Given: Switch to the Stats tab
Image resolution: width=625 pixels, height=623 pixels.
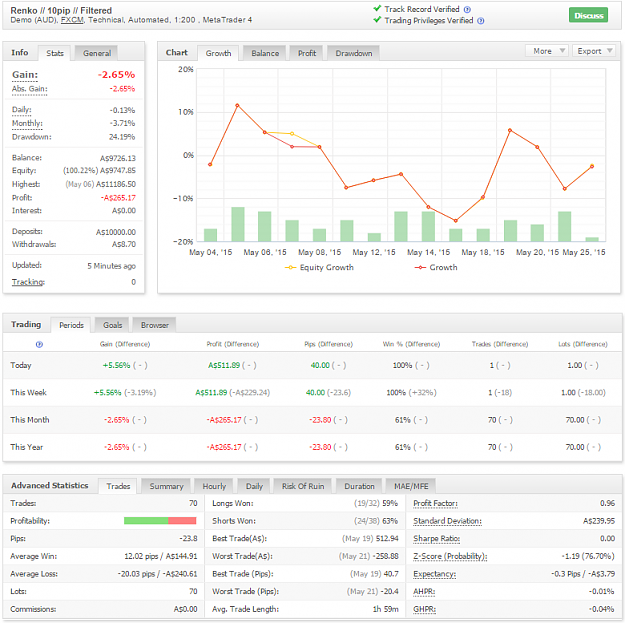Looking at the screenshot, I should coord(55,53).
